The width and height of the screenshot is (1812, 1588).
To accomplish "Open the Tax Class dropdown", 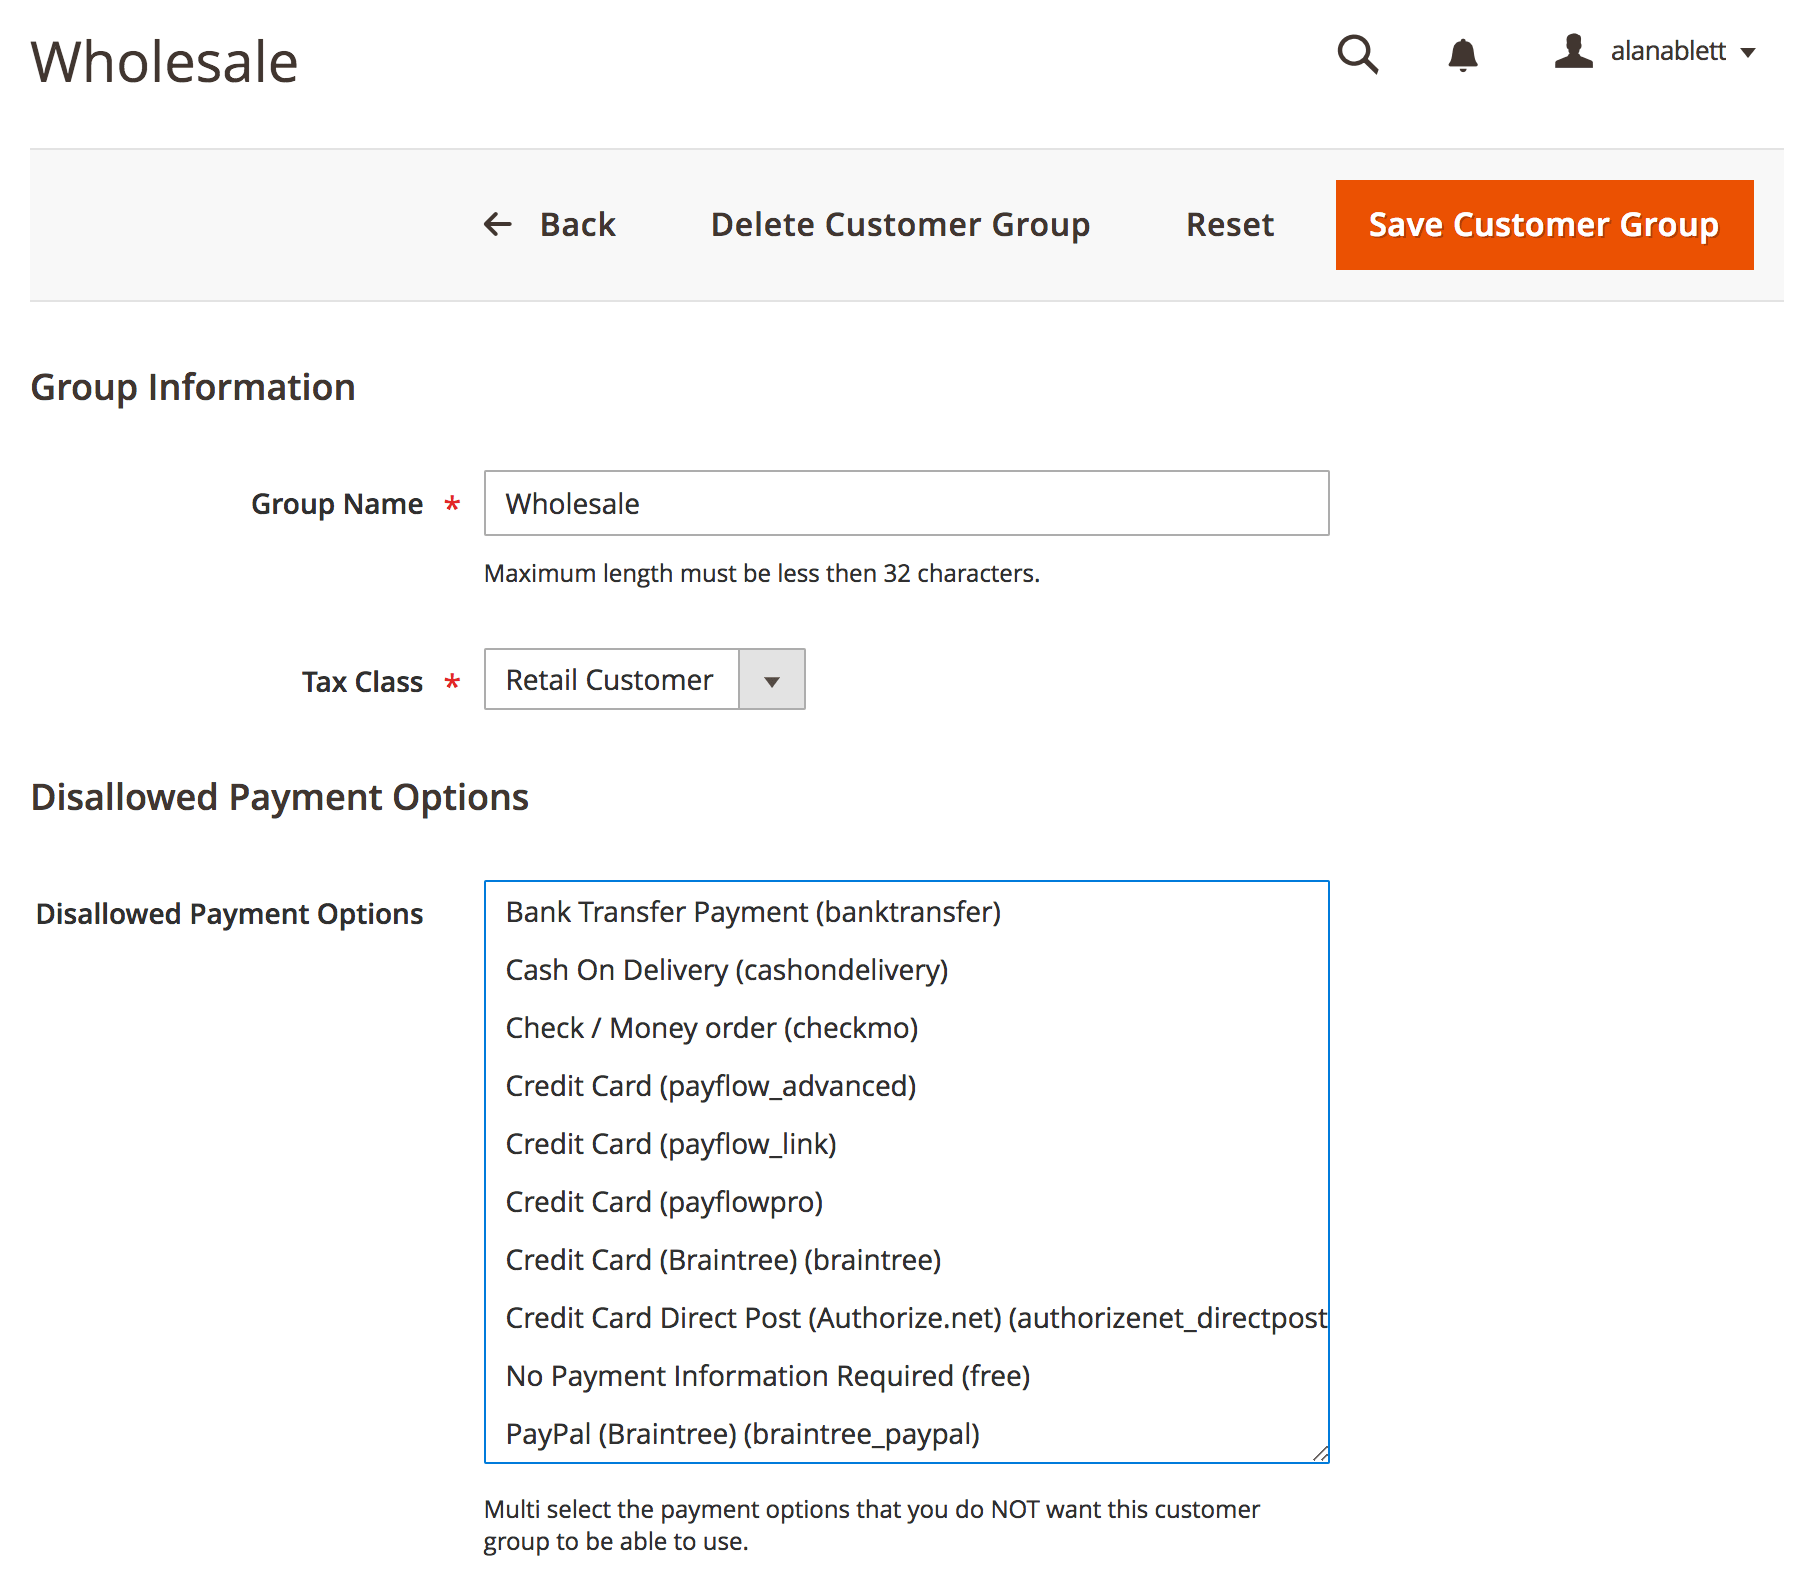I will (645, 680).
